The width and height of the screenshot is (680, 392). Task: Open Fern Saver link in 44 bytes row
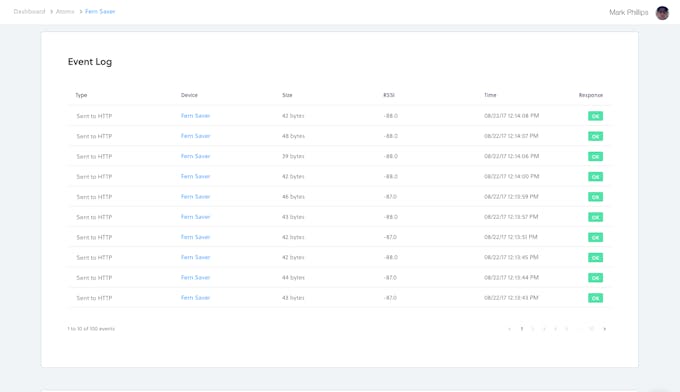coord(195,278)
